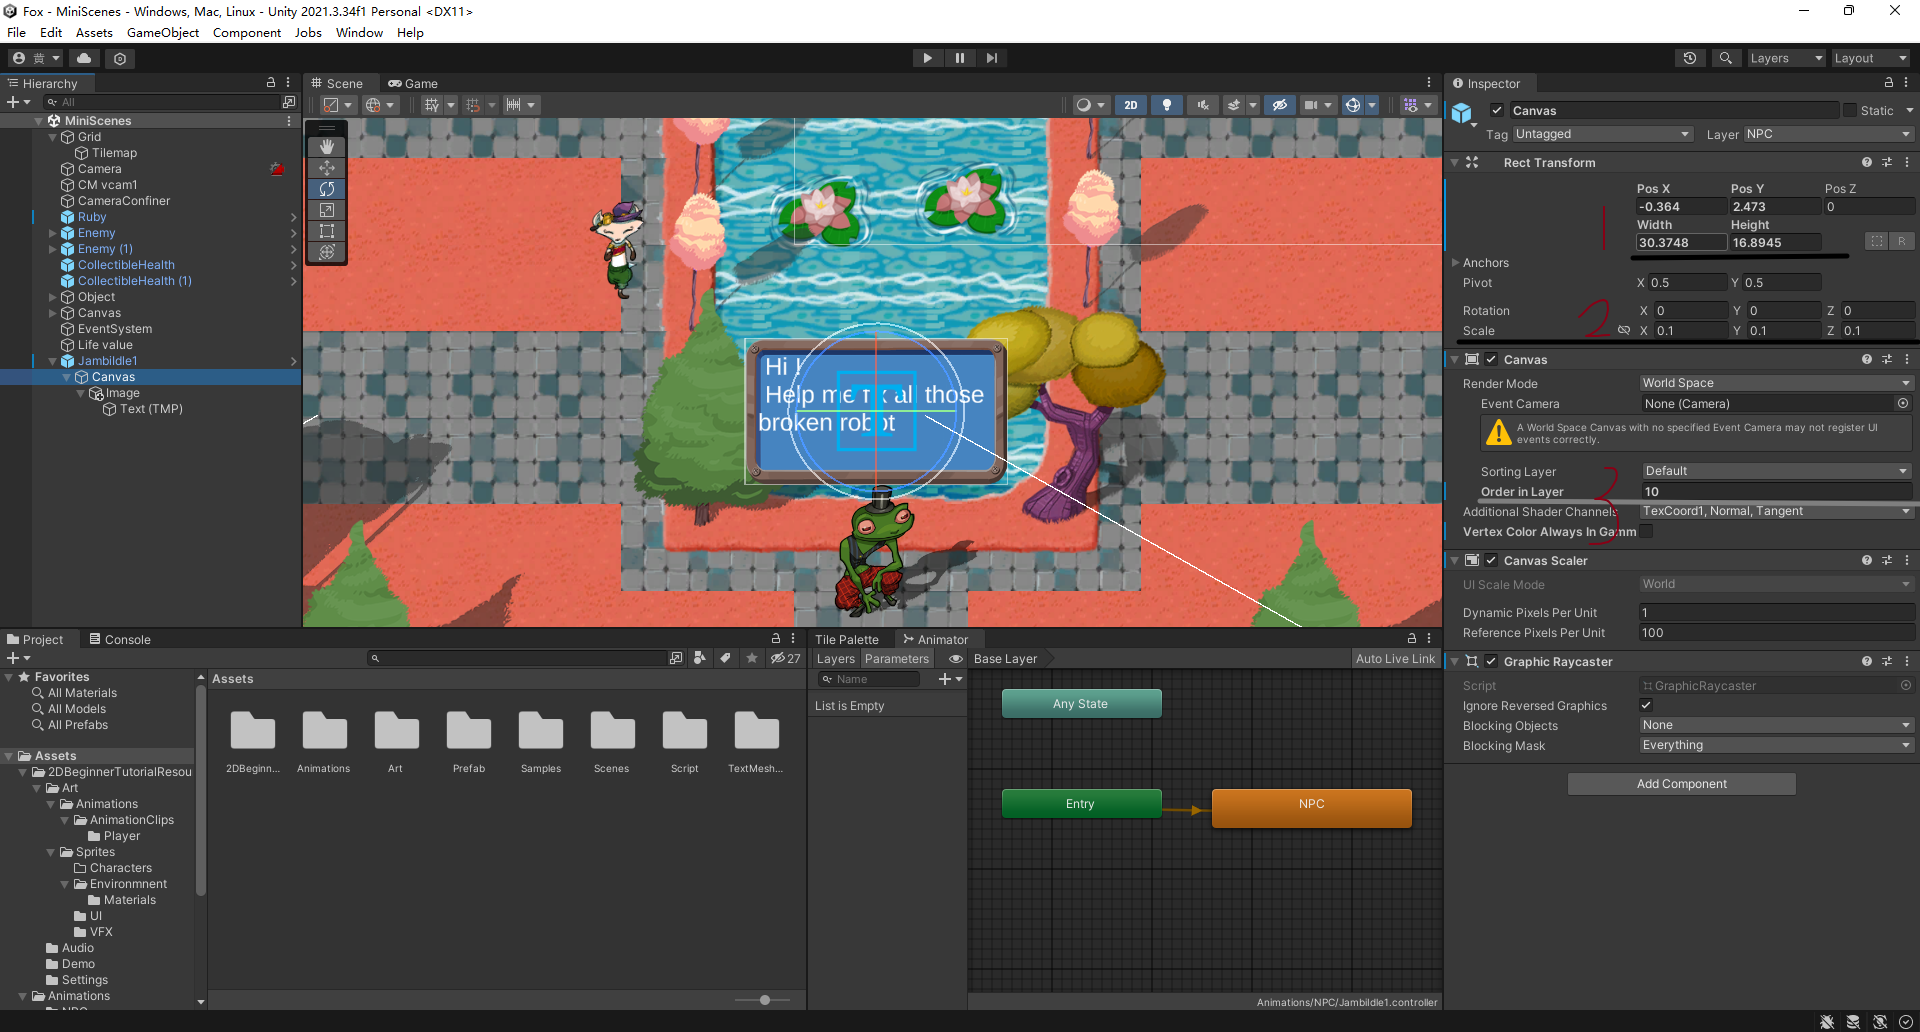The height and width of the screenshot is (1032, 1920).
Task: Toggle the Static checkbox
Action: click(x=1850, y=110)
